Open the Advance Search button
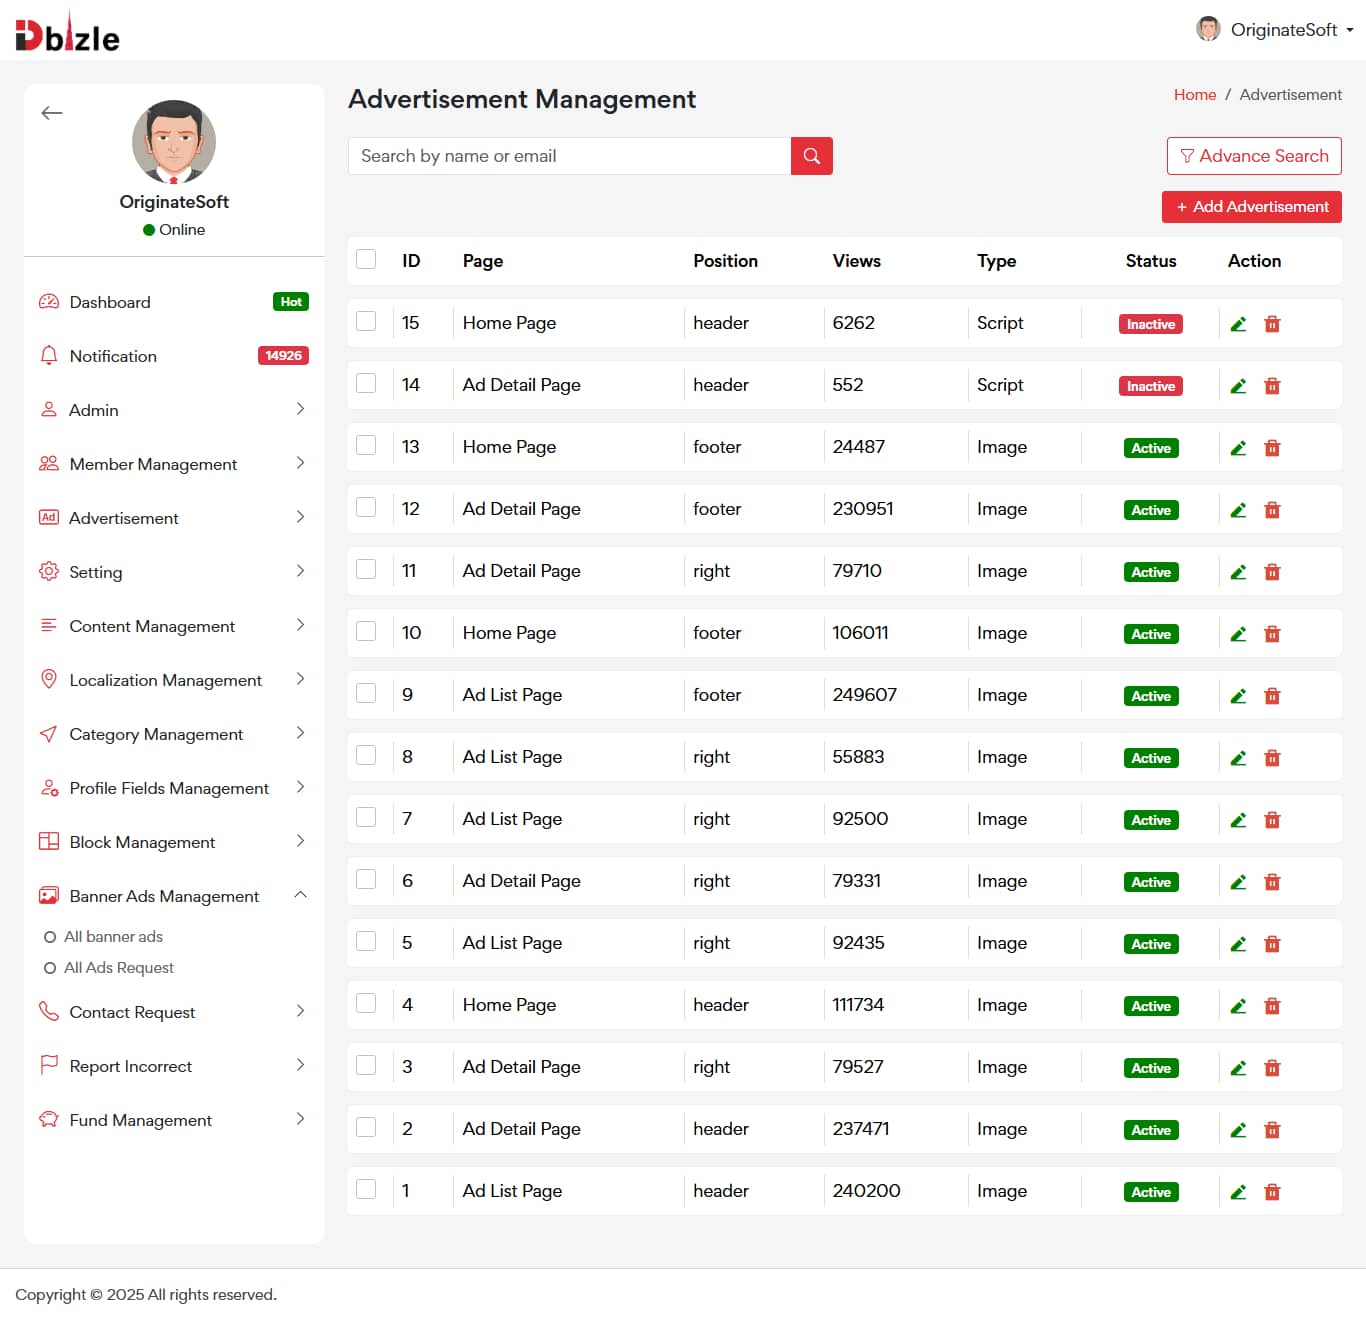1366x1320 pixels. 1253,156
